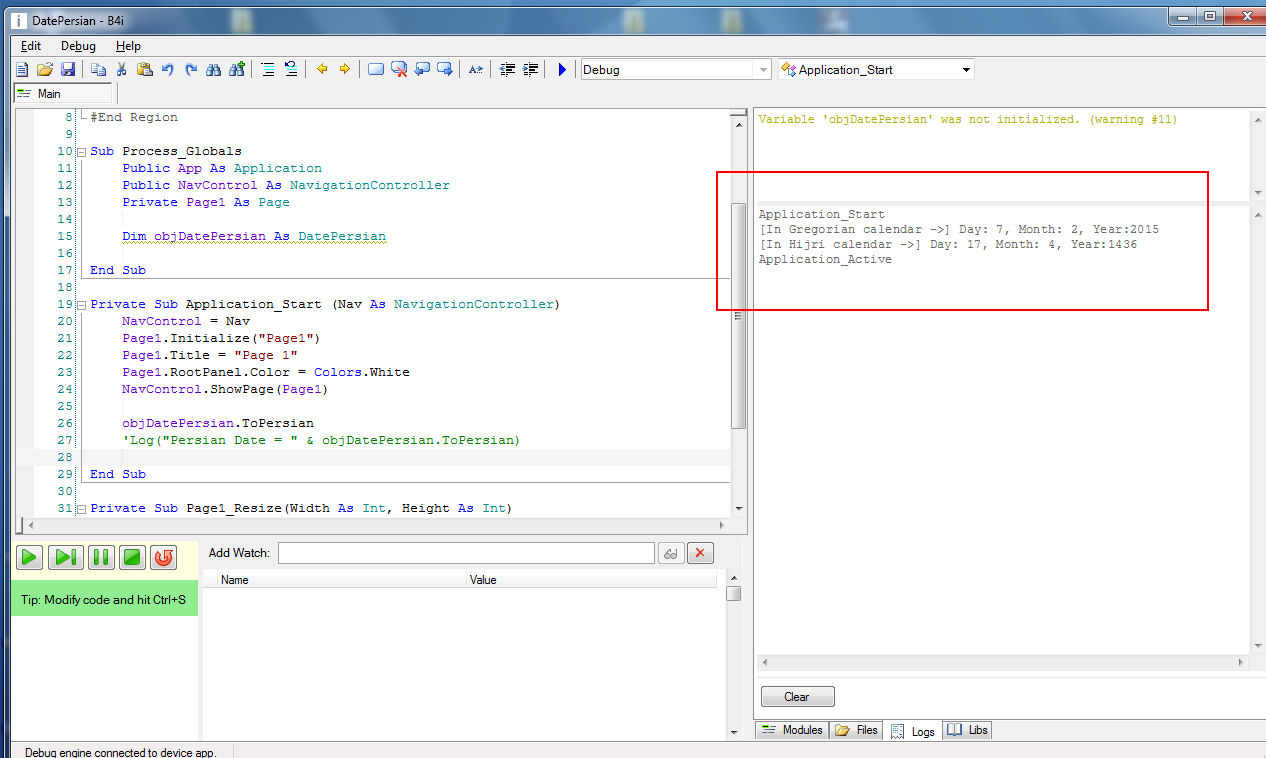
Task: Stop debugging with the green square button
Action: (132, 557)
